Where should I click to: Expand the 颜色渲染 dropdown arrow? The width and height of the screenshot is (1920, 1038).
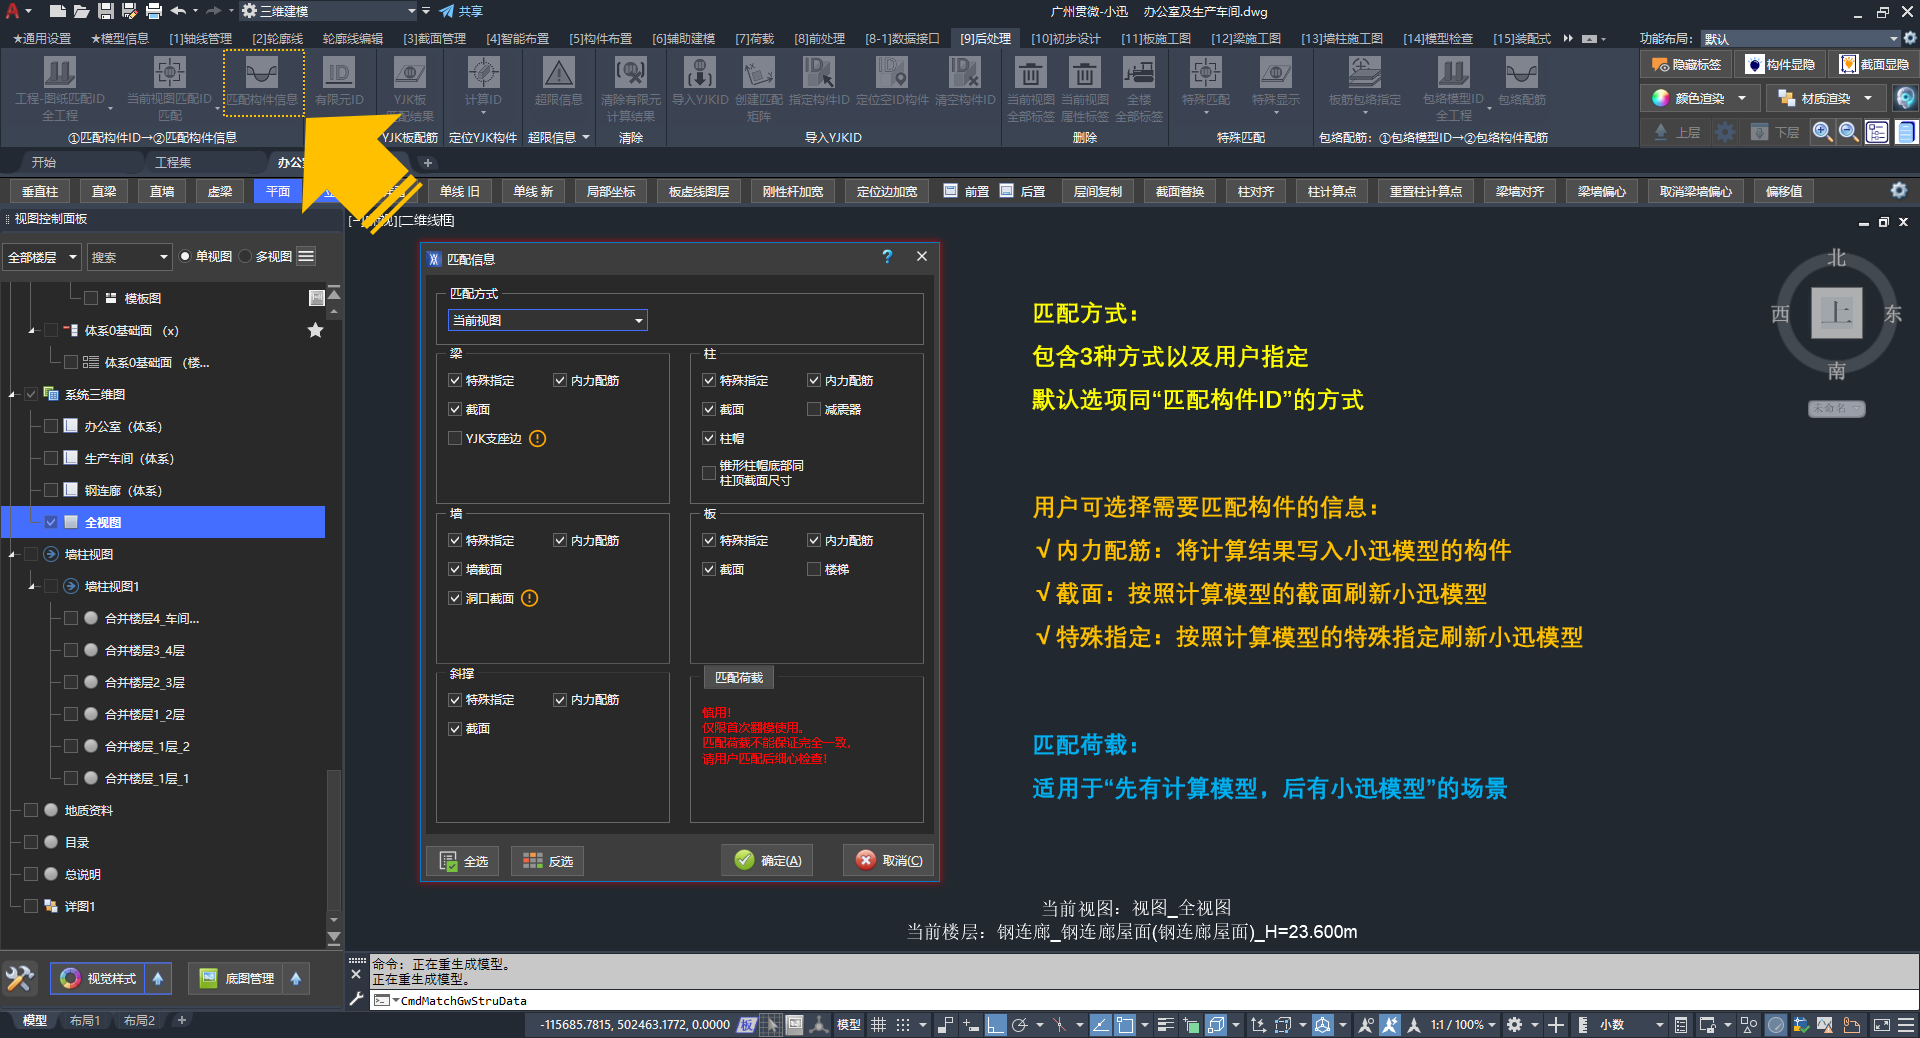click(x=1742, y=98)
